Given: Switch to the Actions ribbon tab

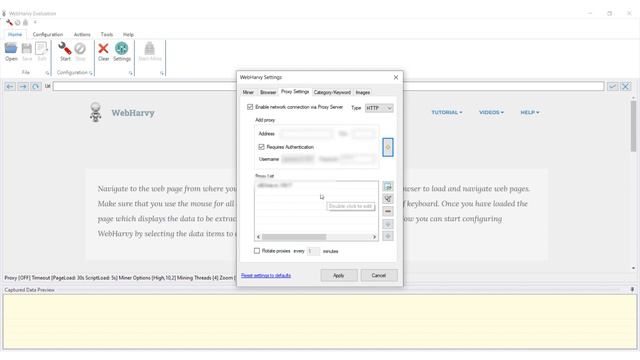Looking at the screenshot, I should (82, 35).
